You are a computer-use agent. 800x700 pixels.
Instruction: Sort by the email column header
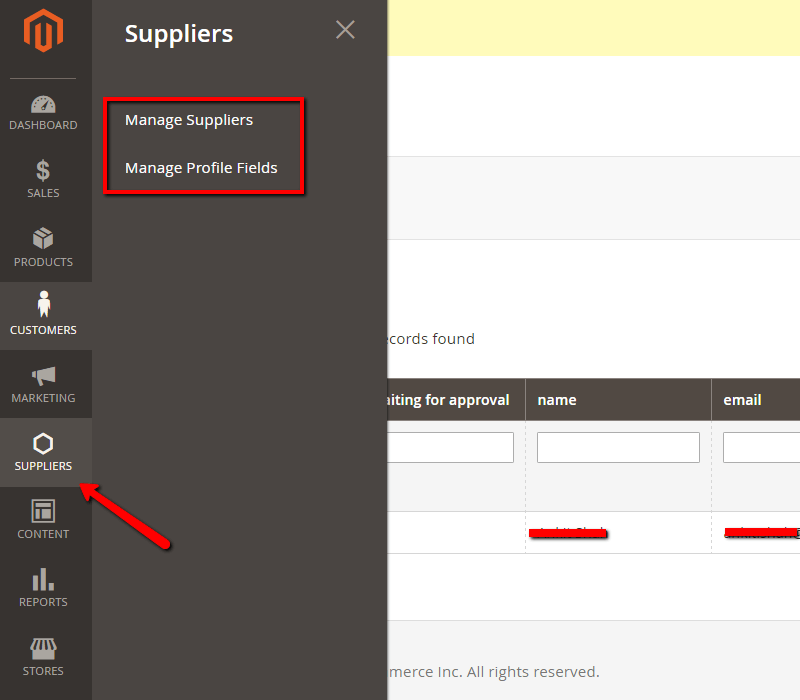click(x=742, y=400)
